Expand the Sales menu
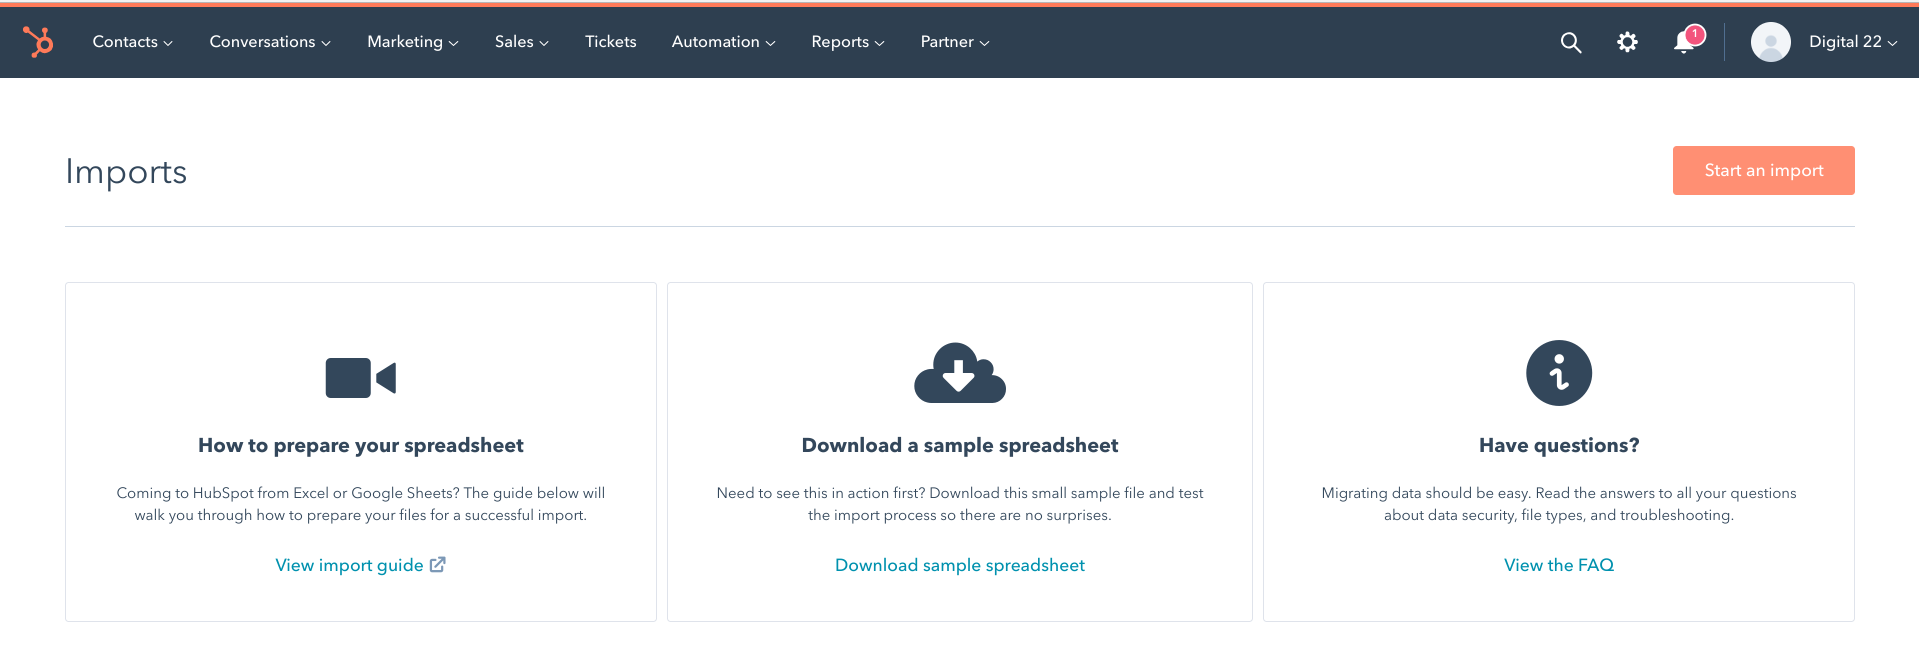 coord(521,42)
